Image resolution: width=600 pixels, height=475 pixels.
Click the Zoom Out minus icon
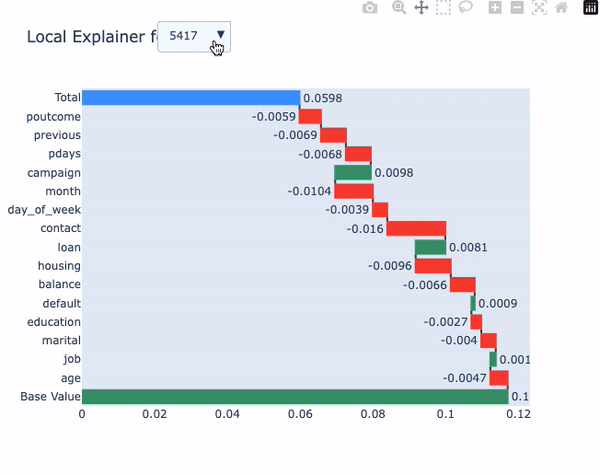517,8
